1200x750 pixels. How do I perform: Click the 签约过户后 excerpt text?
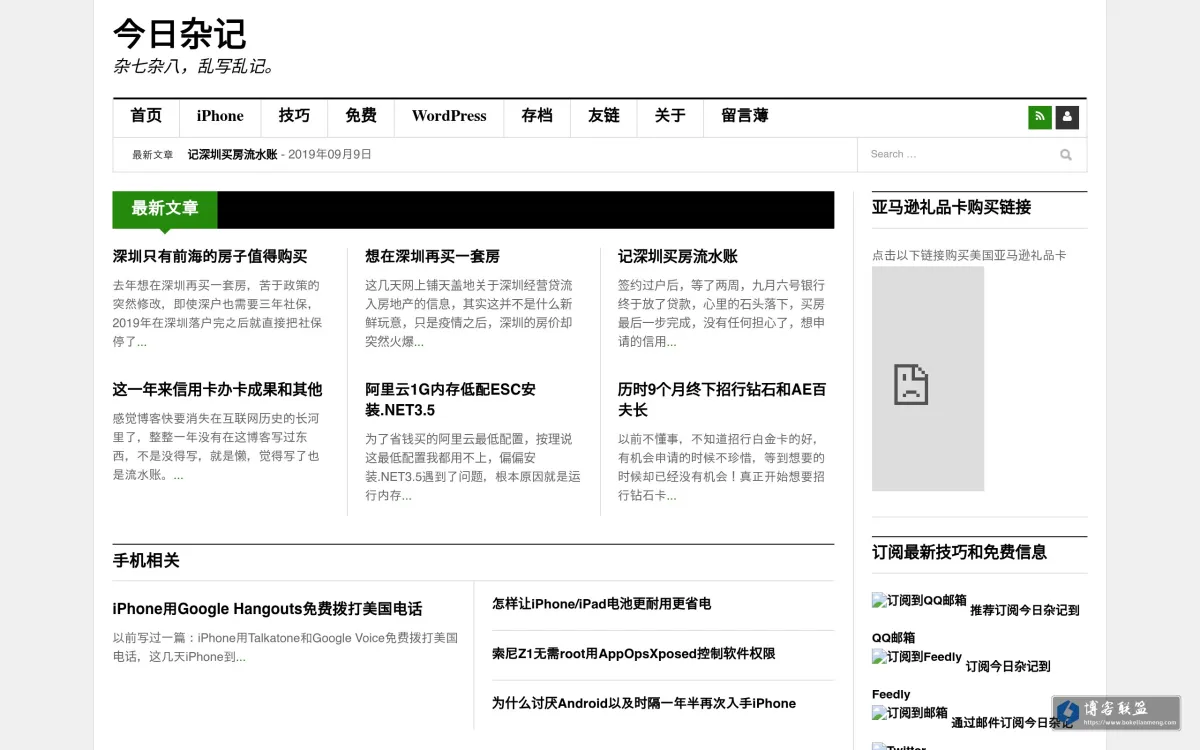[x=722, y=313]
